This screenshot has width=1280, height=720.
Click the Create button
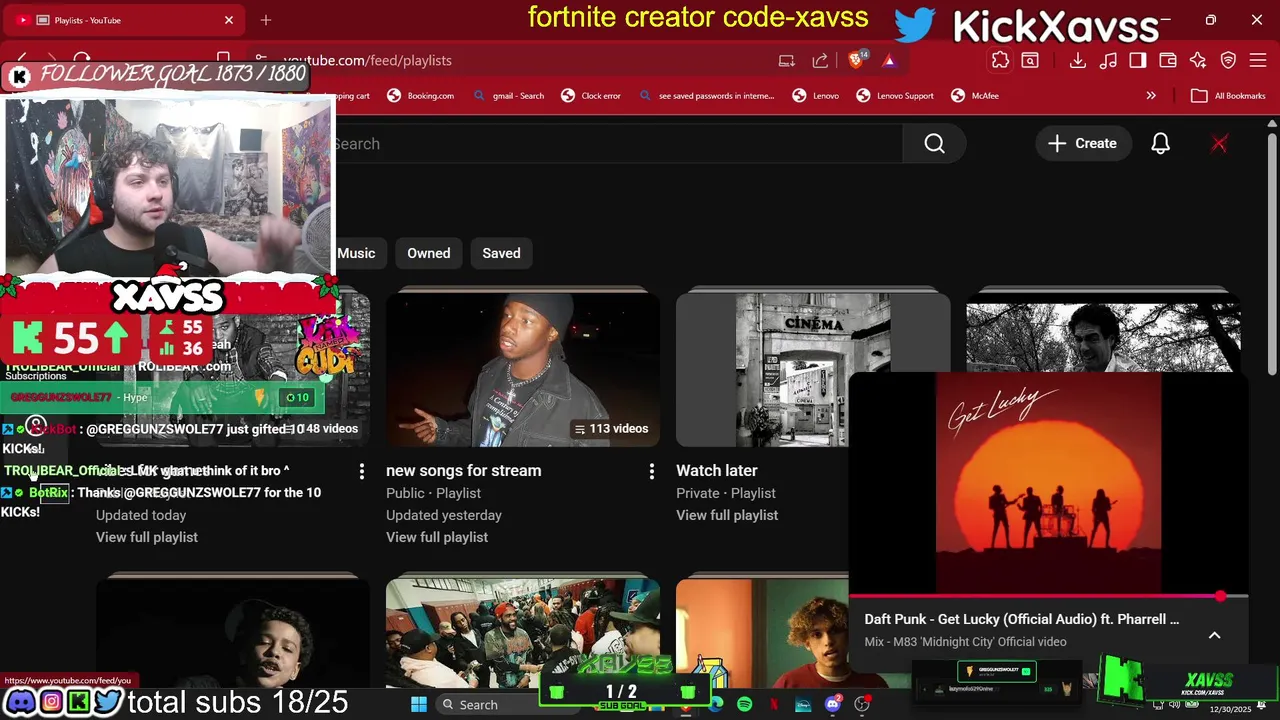pyautogui.click(x=1082, y=144)
